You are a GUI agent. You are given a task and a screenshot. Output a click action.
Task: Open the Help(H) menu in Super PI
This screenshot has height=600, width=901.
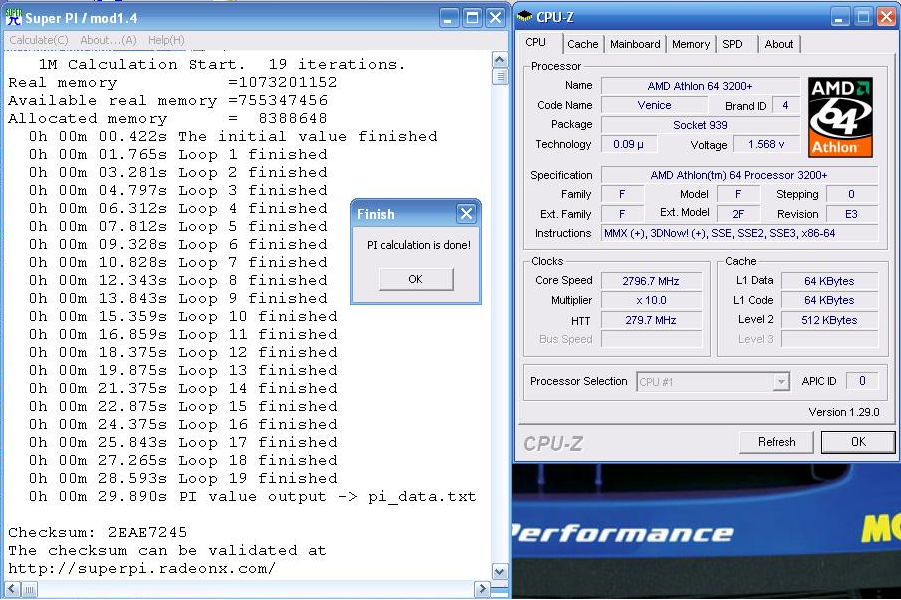[x=166, y=40]
